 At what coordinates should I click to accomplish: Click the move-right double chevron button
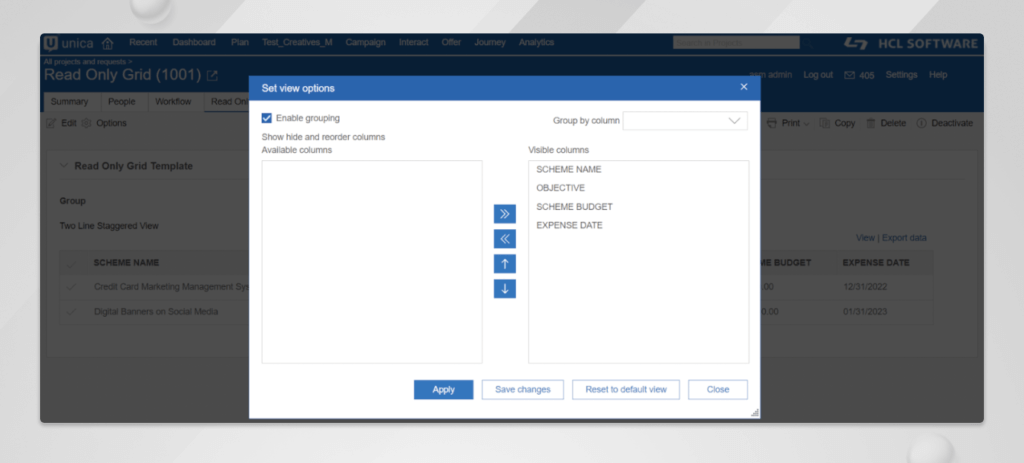[x=505, y=214]
